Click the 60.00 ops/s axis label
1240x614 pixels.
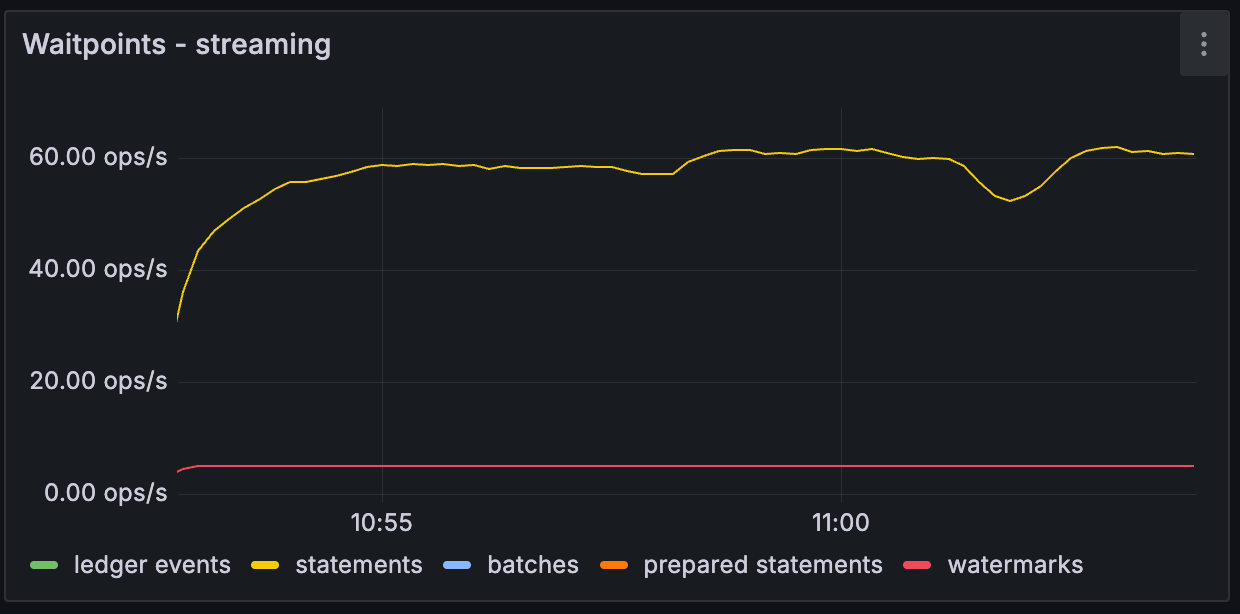pyautogui.click(x=97, y=157)
